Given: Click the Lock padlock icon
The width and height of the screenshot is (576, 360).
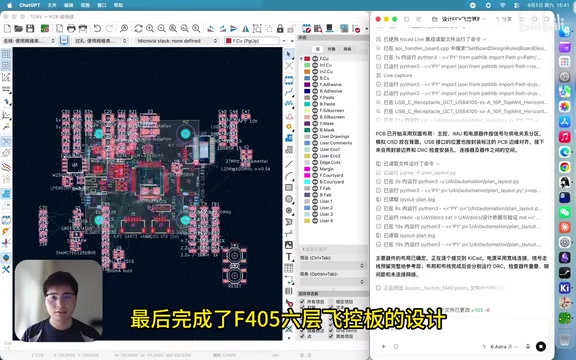Looking at the screenshot, I should [x=280, y=28].
